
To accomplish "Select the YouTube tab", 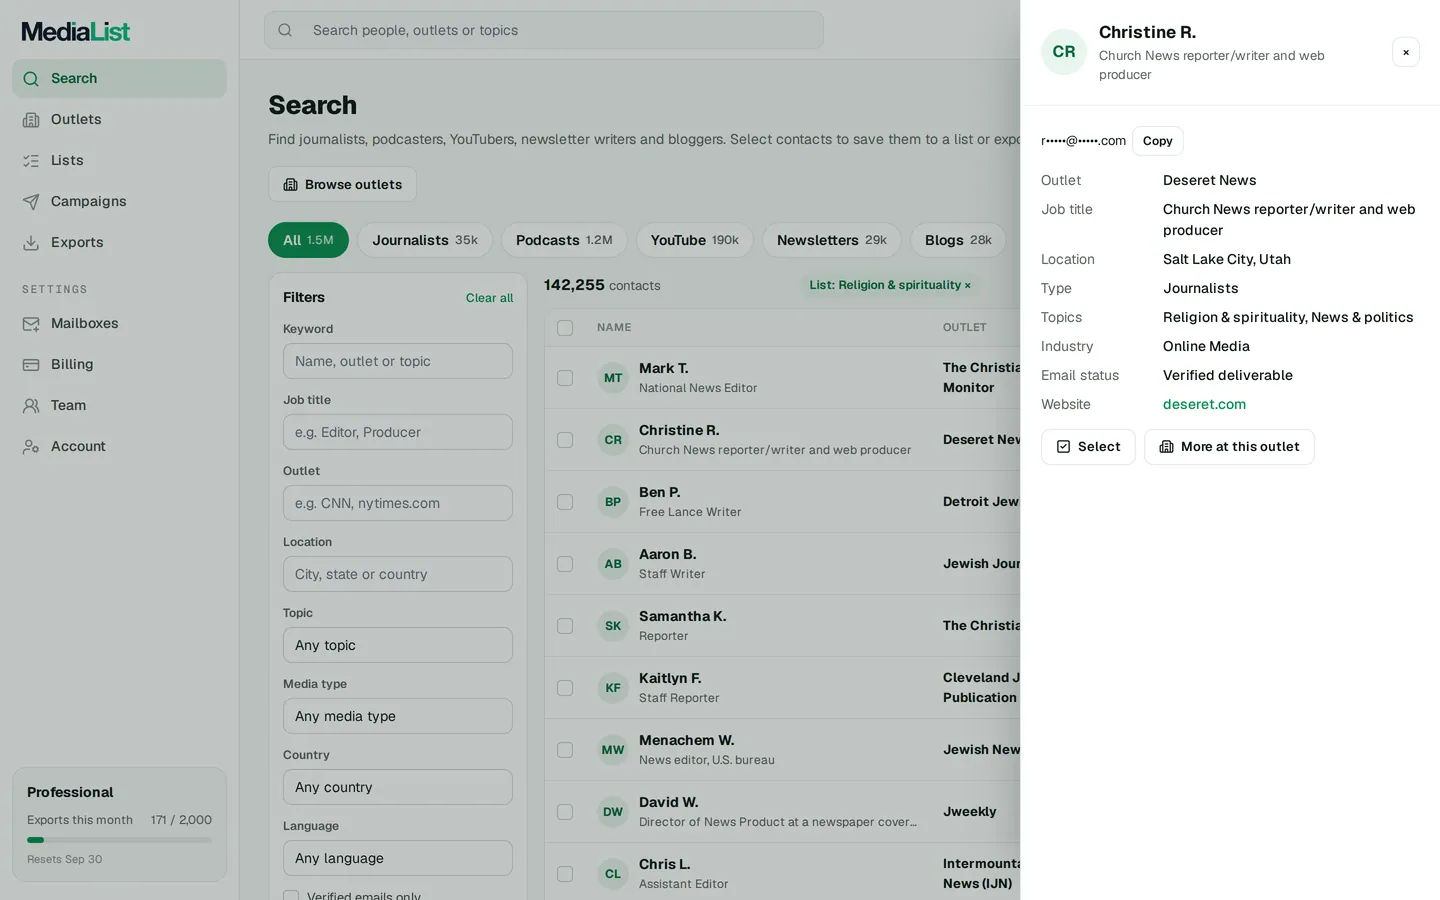I will [x=695, y=240].
